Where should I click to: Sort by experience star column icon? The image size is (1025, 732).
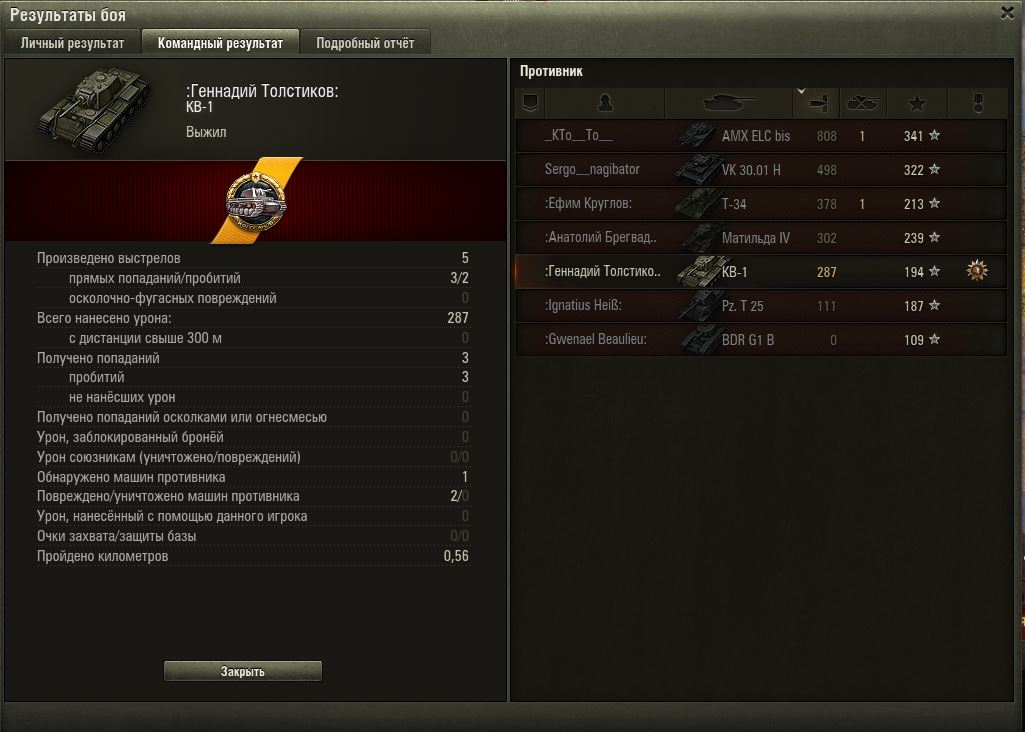point(916,103)
